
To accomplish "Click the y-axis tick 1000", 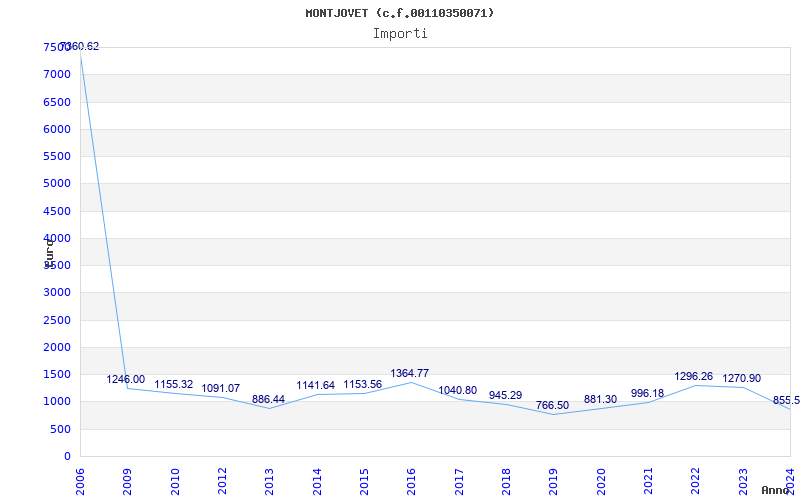I will [x=57, y=402].
